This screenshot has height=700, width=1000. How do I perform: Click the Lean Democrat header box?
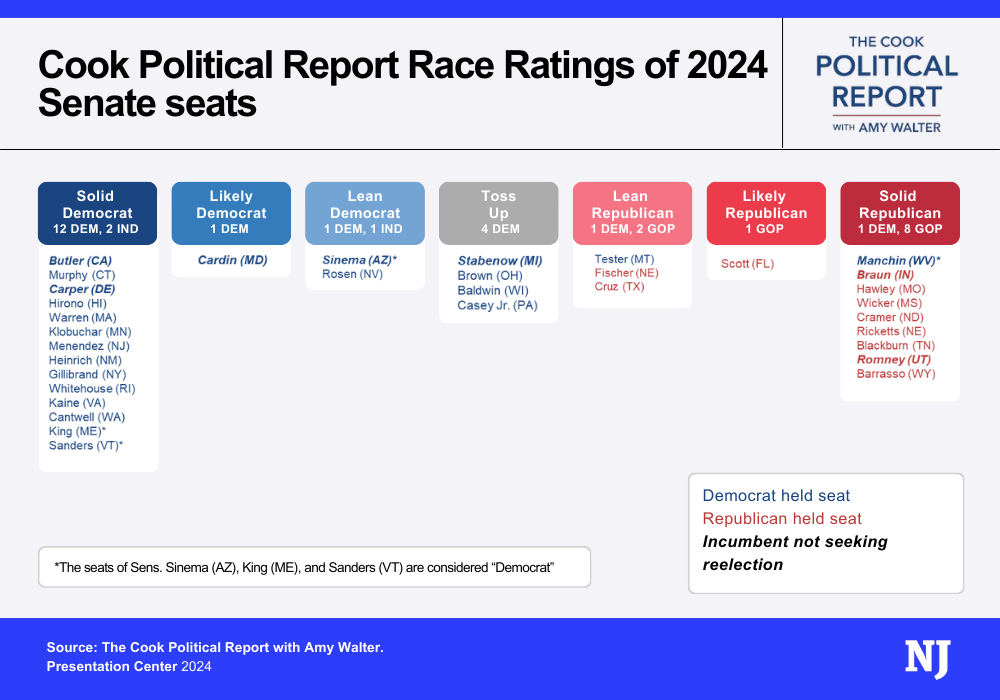[365, 213]
